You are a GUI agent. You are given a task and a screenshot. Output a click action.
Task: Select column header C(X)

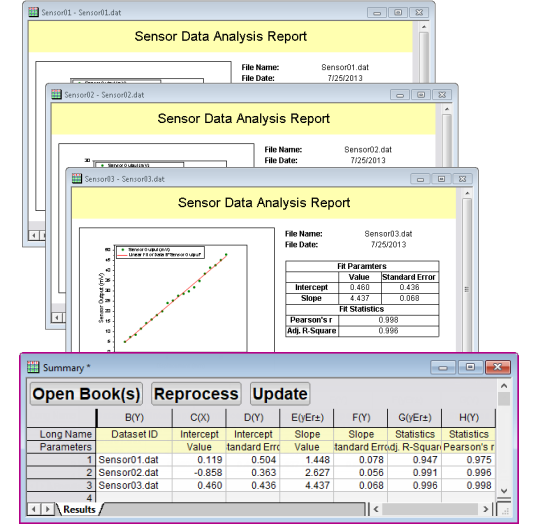coord(200,418)
